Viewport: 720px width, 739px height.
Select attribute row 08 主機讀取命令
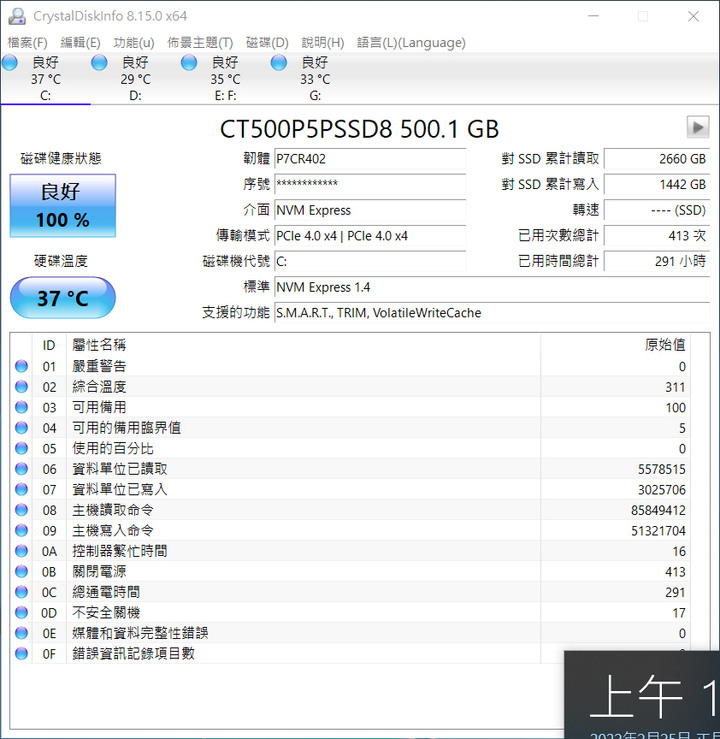point(350,510)
